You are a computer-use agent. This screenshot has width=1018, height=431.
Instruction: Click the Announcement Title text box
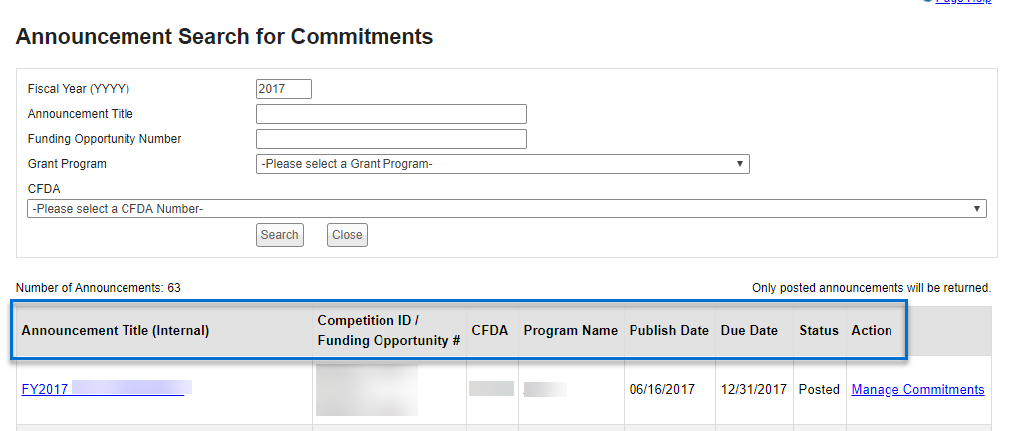pyautogui.click(x=391, y=114)
